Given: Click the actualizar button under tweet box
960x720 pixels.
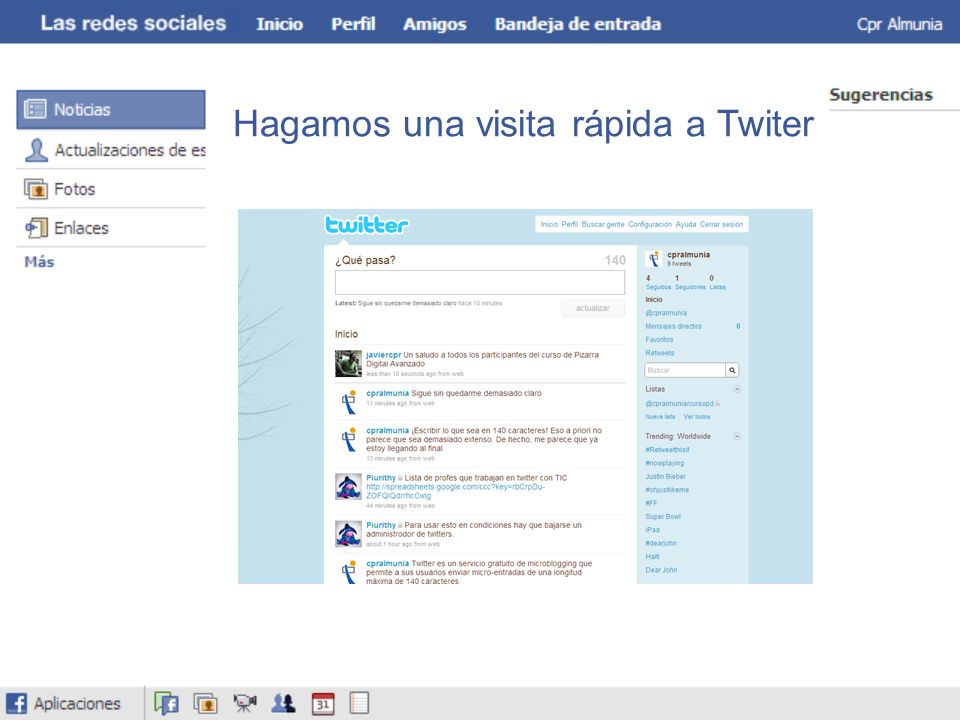Looking at the screenshot, I should click(x=593, y=308).
